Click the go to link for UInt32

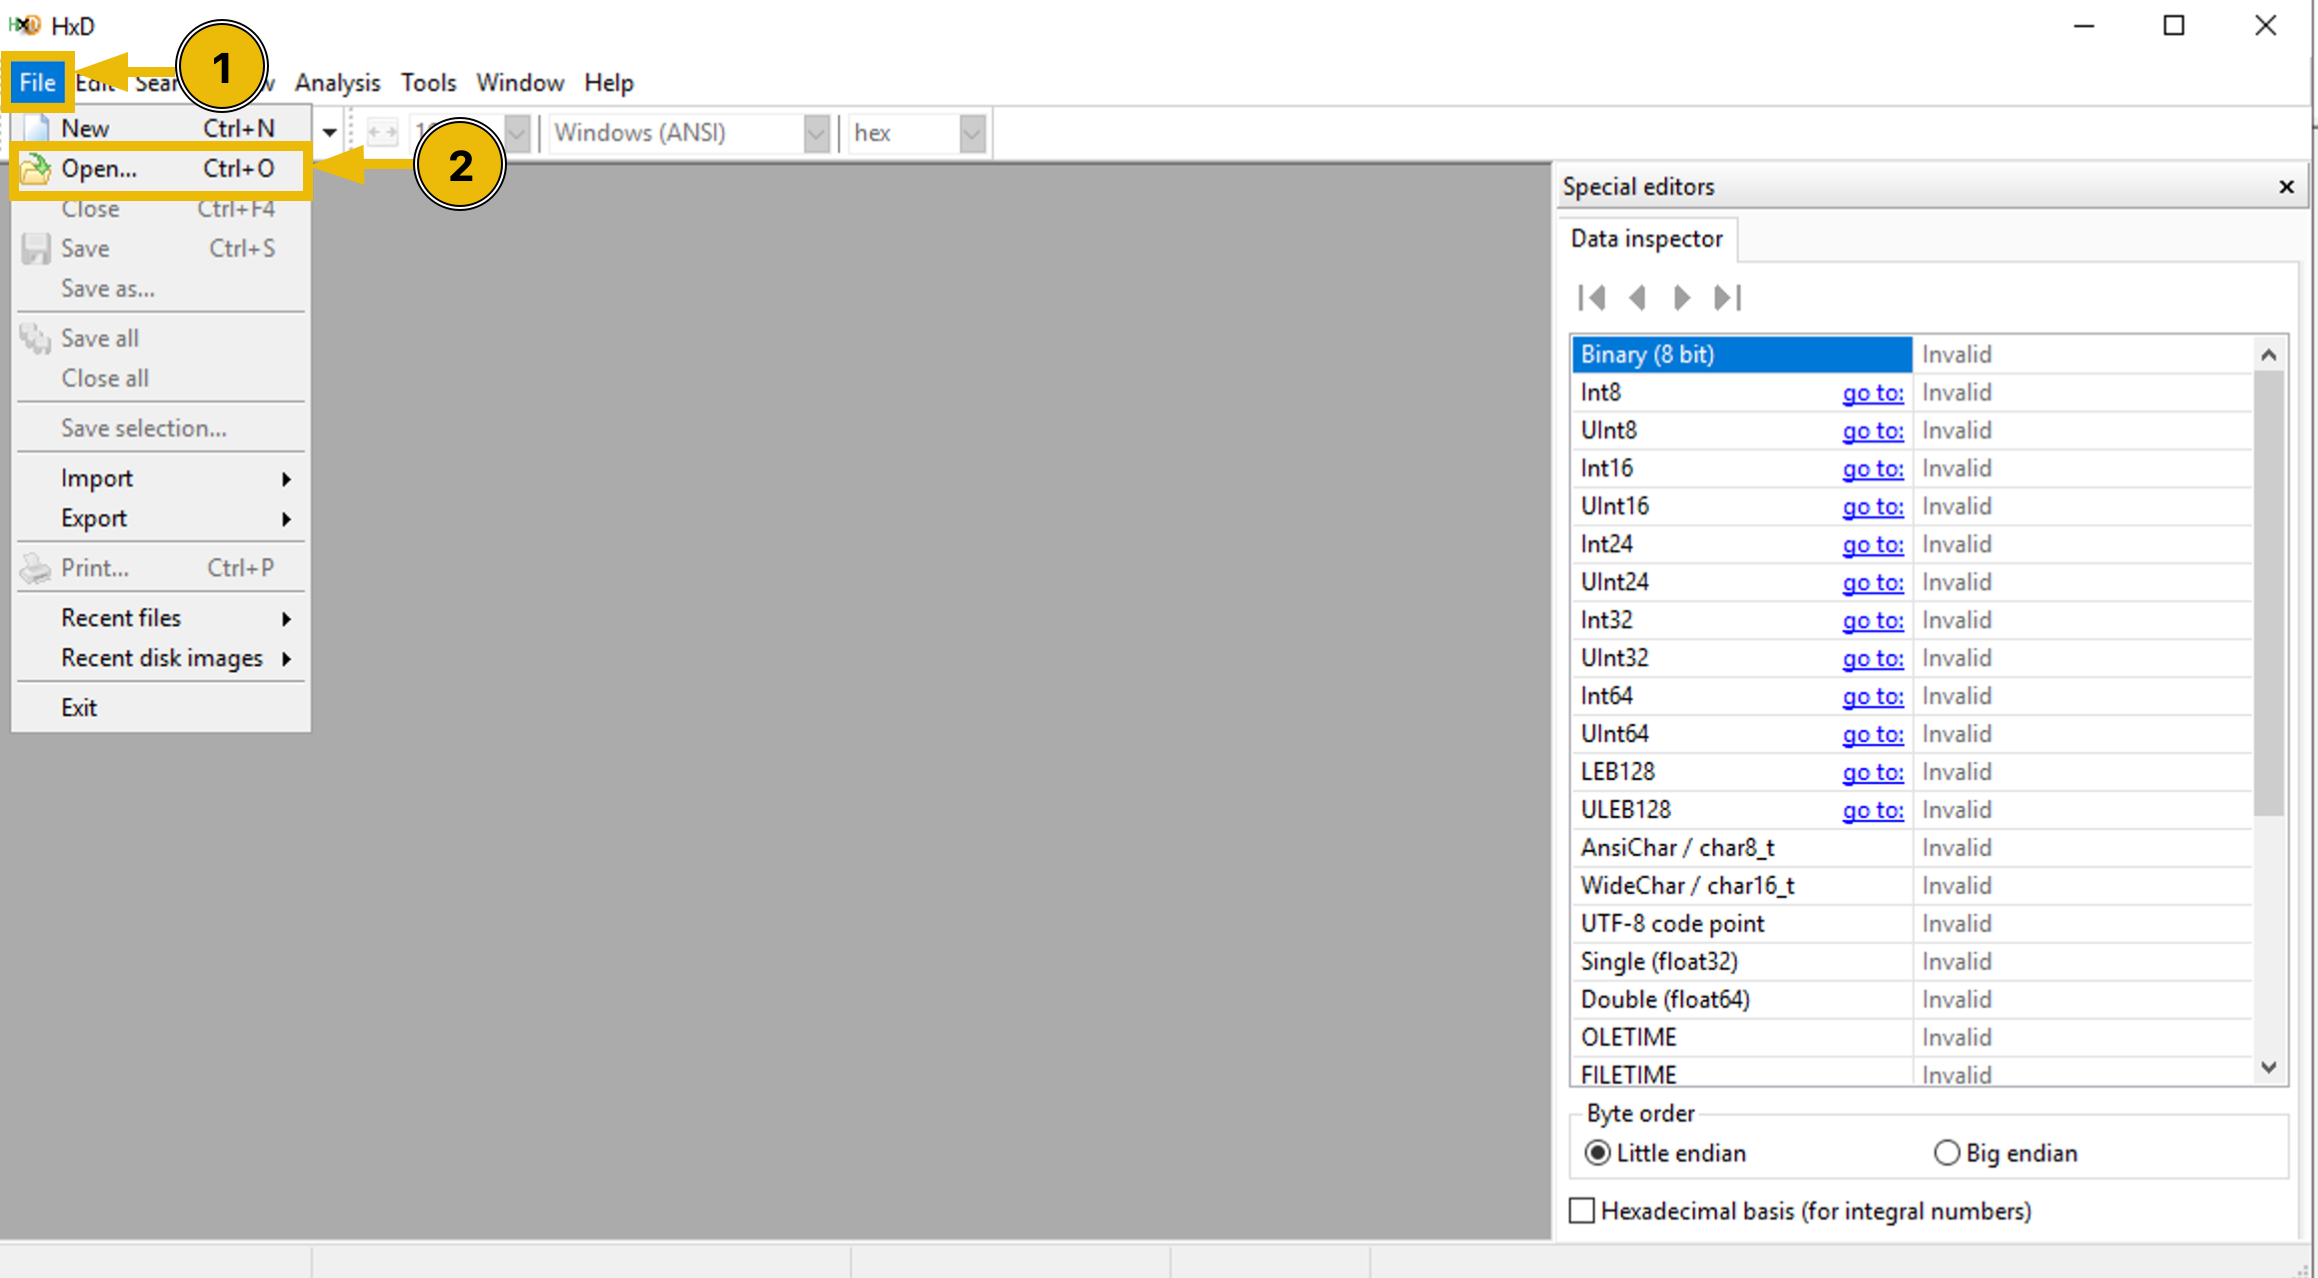[1873, 659]
